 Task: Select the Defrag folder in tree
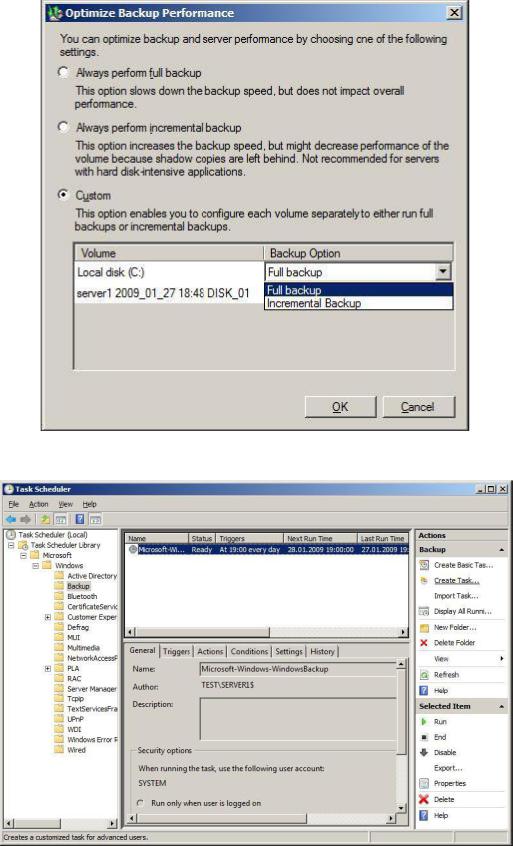tap(78, 627)
